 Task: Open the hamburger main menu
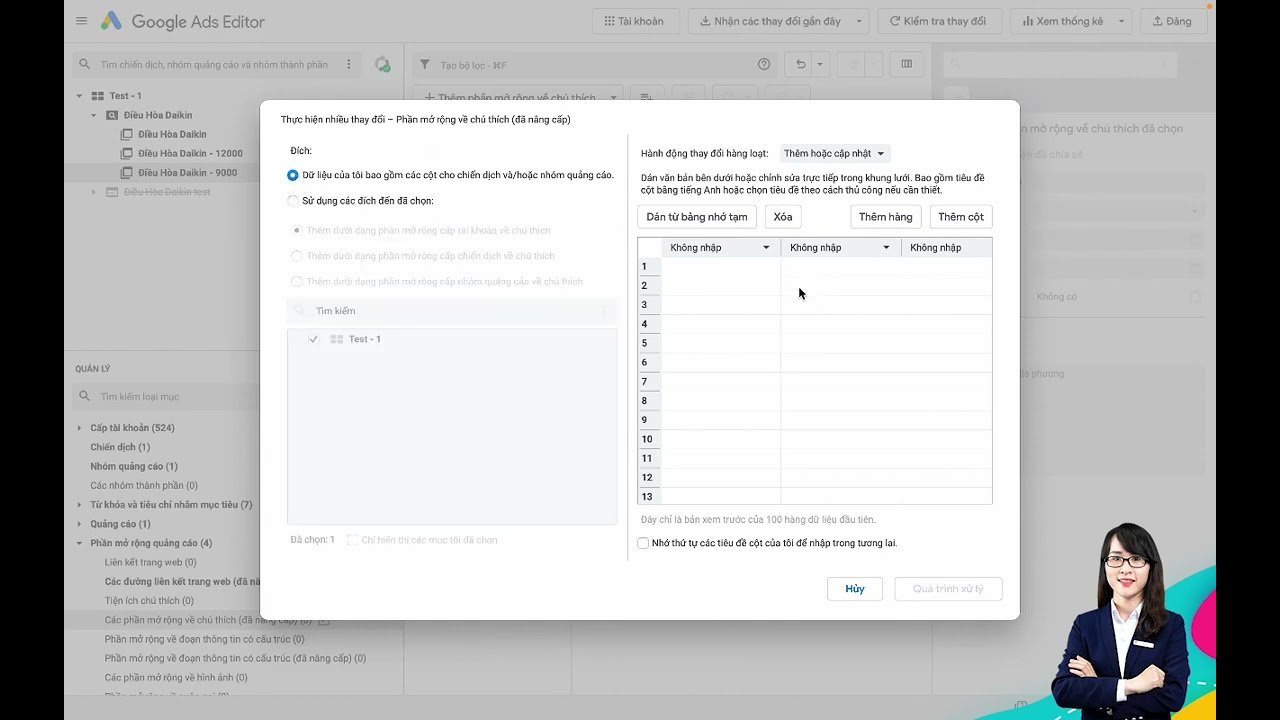coord(82,21)
